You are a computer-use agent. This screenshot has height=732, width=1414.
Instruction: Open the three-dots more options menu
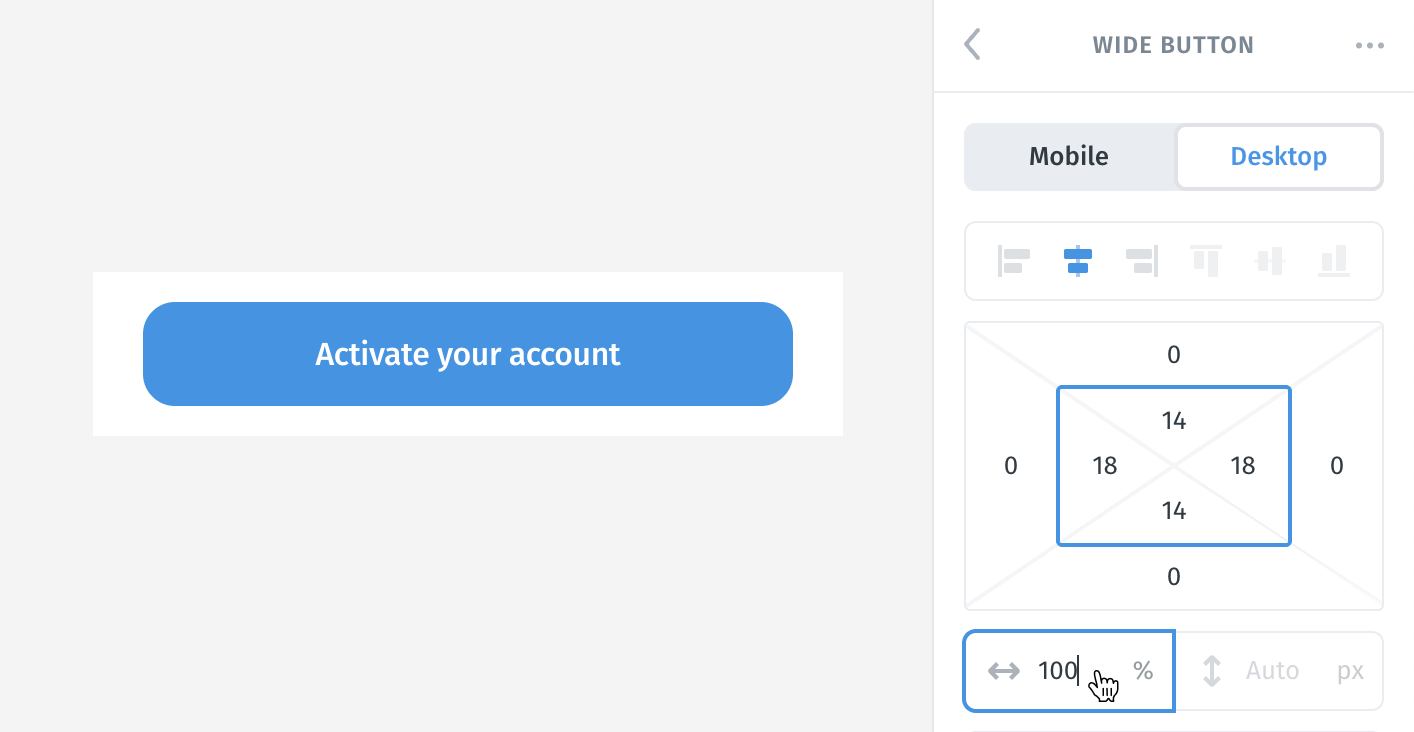tap(1369, 46)
